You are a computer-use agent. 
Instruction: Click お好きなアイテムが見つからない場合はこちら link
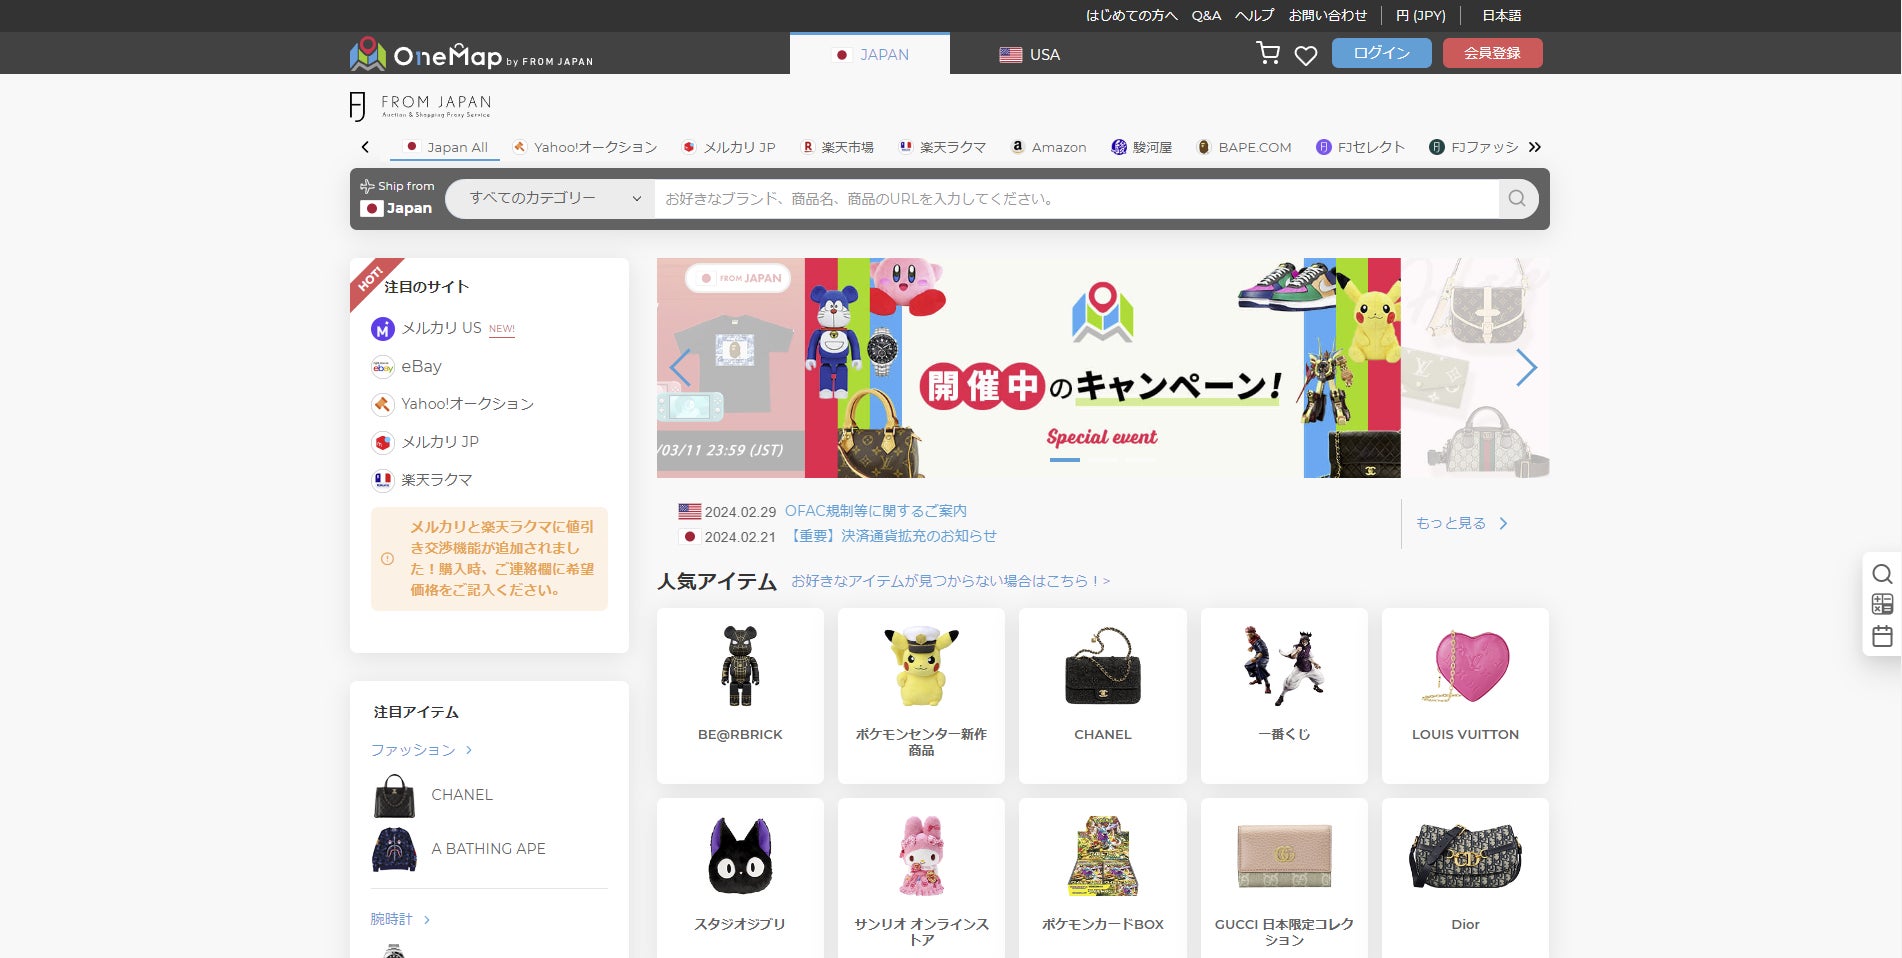pos(950,581)
